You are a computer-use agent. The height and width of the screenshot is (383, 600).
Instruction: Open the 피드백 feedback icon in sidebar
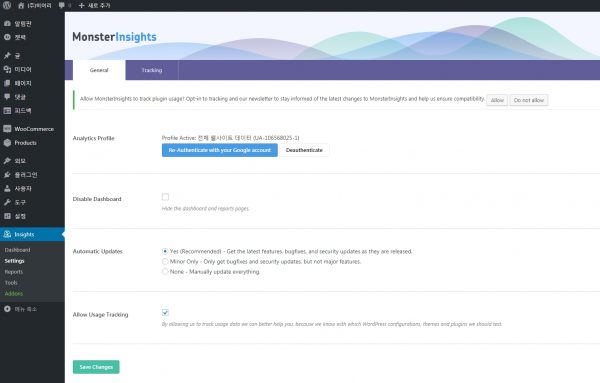[7, 111]
